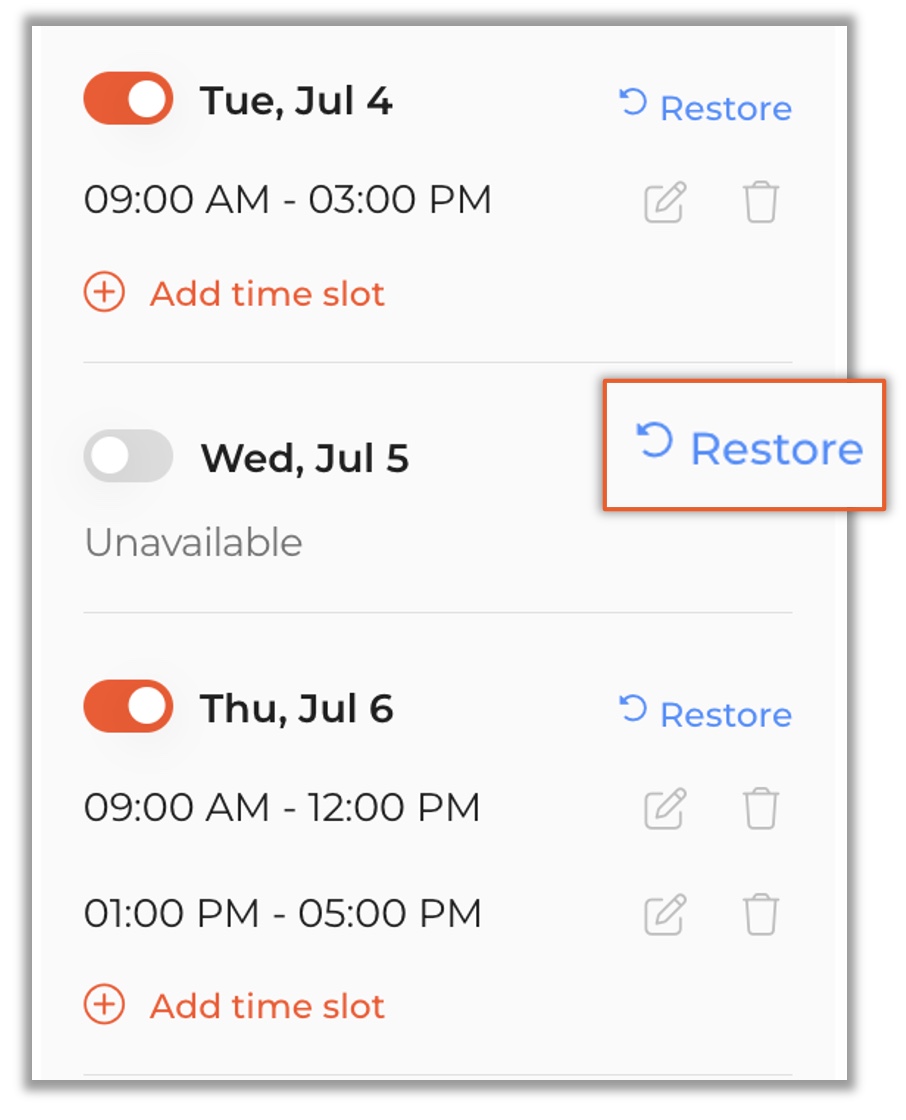Edit the Thu 09:00 AM - 12:00 PM slot
The image size is (906, 1120).
click(665, 809)
